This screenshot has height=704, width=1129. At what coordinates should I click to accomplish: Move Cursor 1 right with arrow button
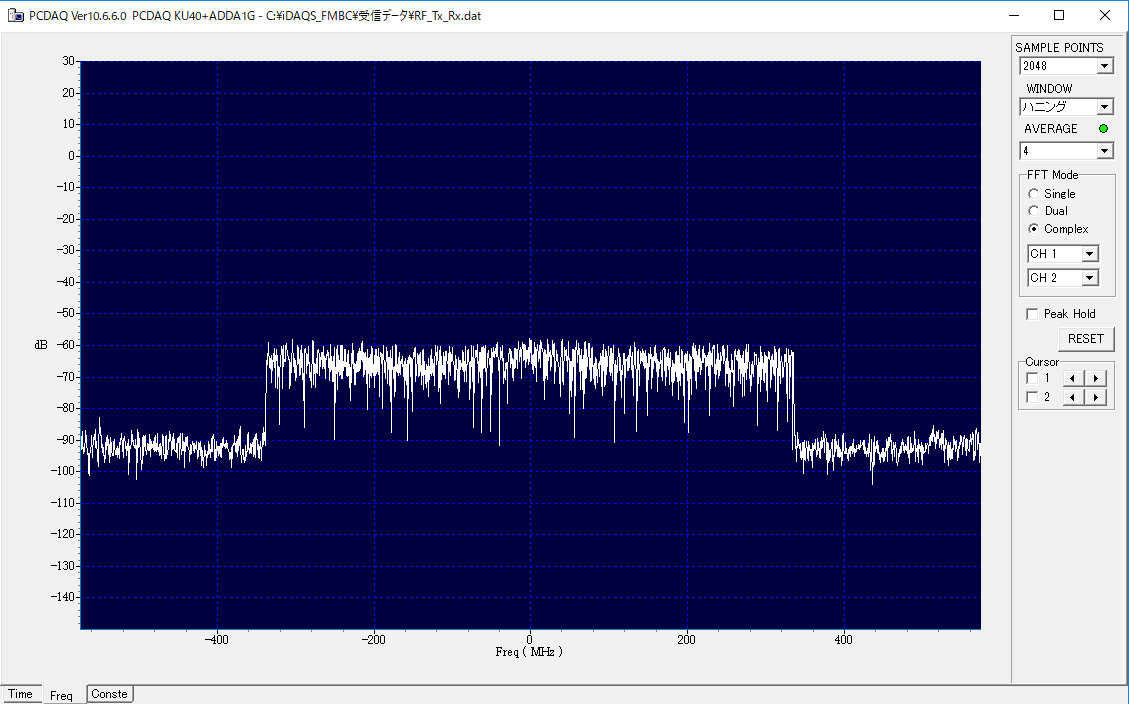coord(1096,379)
